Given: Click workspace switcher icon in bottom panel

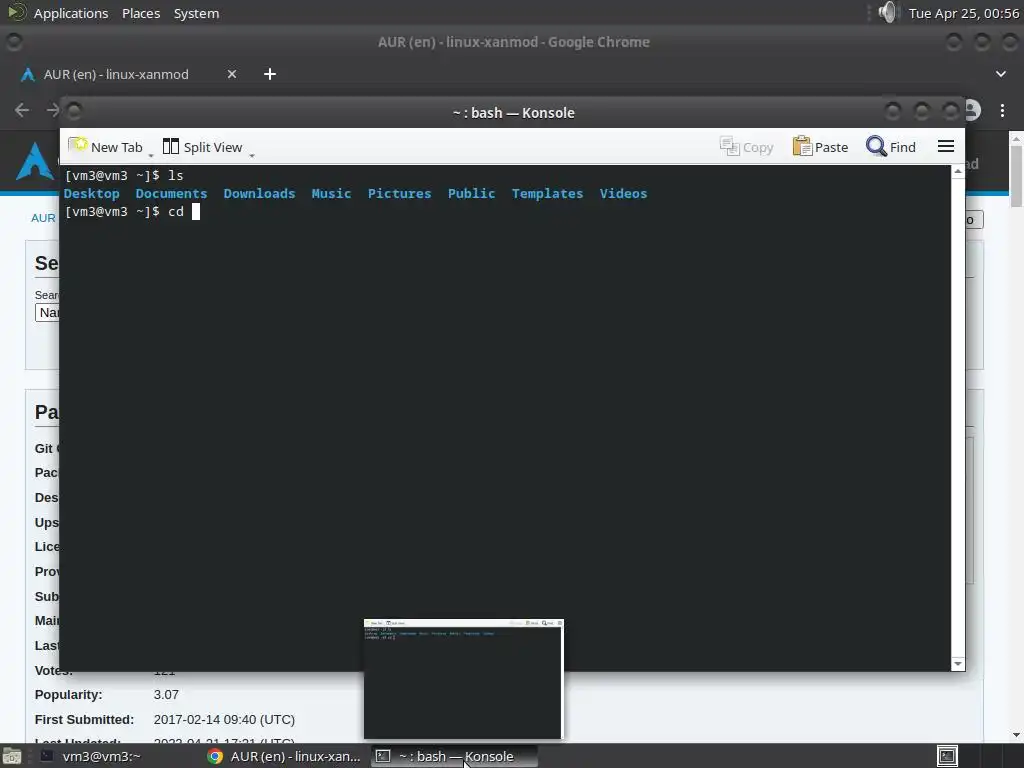Looking at the screenshot, I should pos(947,756).
